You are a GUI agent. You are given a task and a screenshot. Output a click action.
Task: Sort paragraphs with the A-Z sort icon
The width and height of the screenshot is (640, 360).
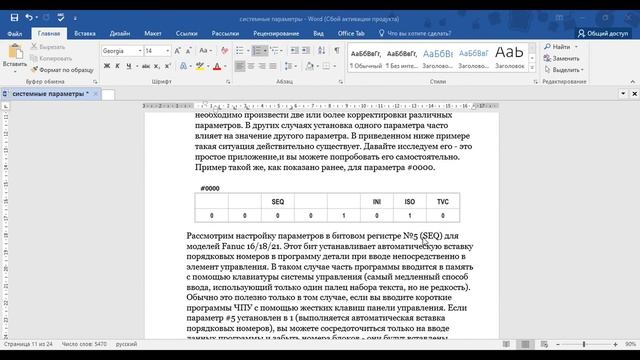(x=322, y=51)
